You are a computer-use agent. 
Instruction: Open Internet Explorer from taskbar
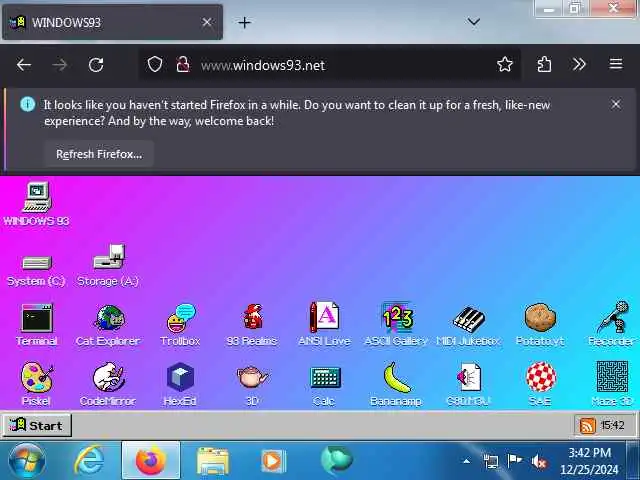click(89, 461)
